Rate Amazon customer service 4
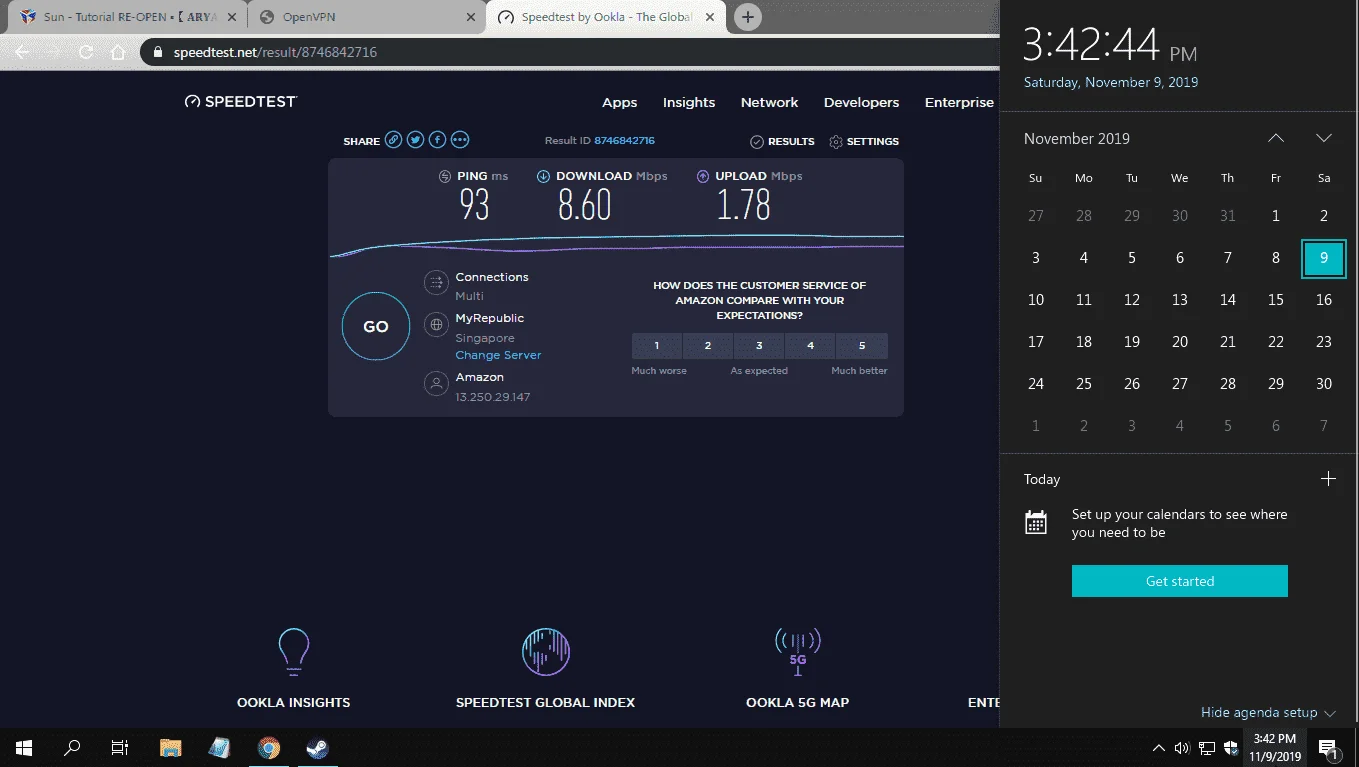Image resolution: width=1359 pixels, height=767 pixels. 810,346
